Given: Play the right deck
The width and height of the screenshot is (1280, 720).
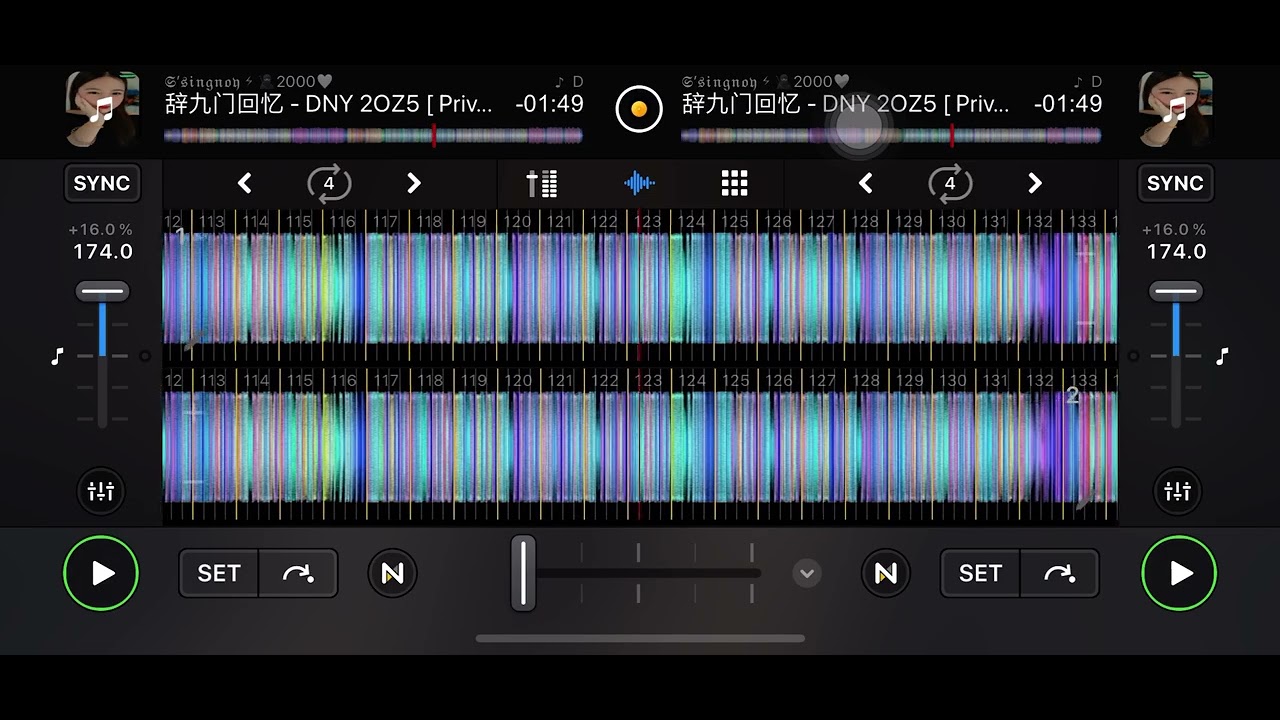Looking at the screenshot, I should tap(1179, 573).
